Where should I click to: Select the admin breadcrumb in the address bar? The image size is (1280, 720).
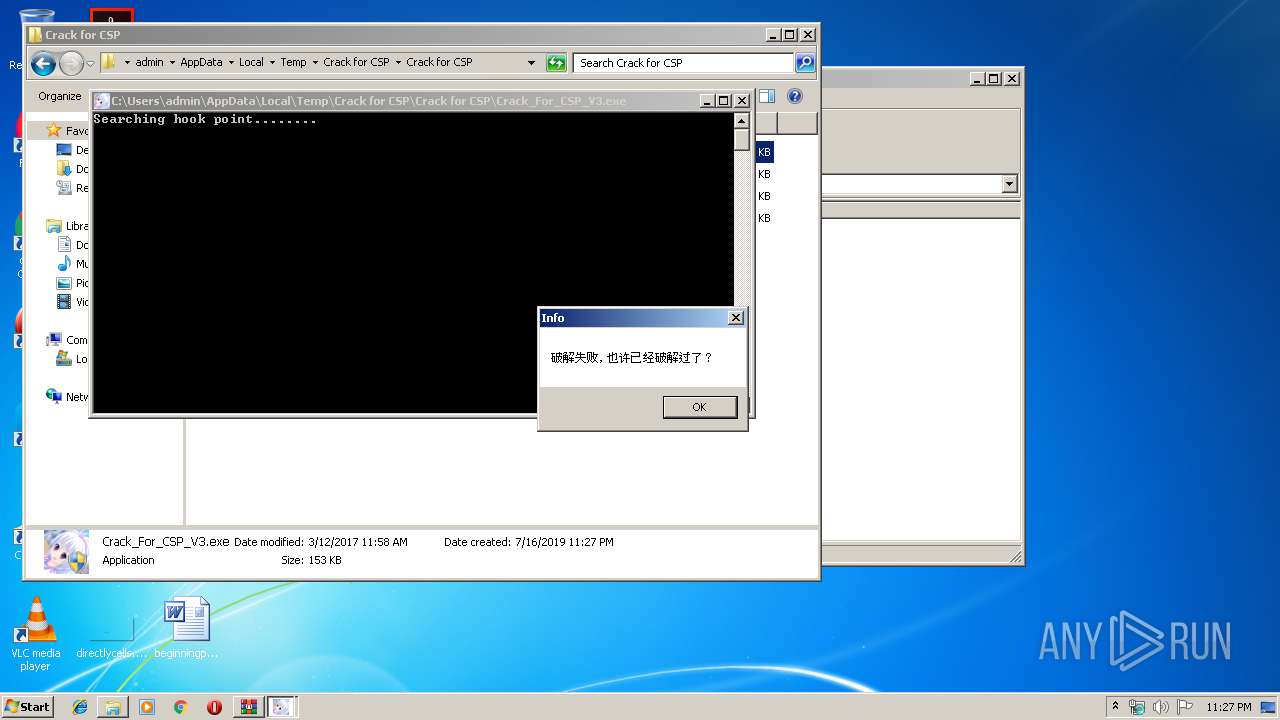click(x=149, y=62)
